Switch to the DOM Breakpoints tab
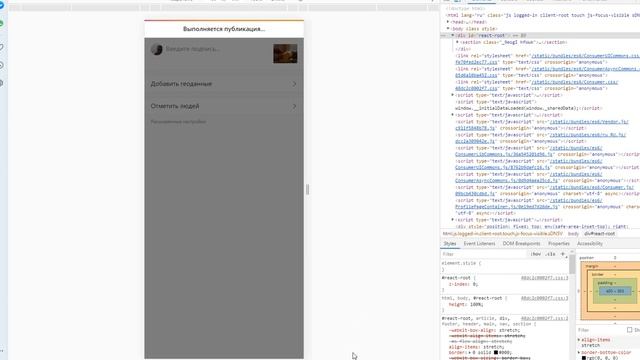The width and height of the screenshot is (640, 360). 521,244
